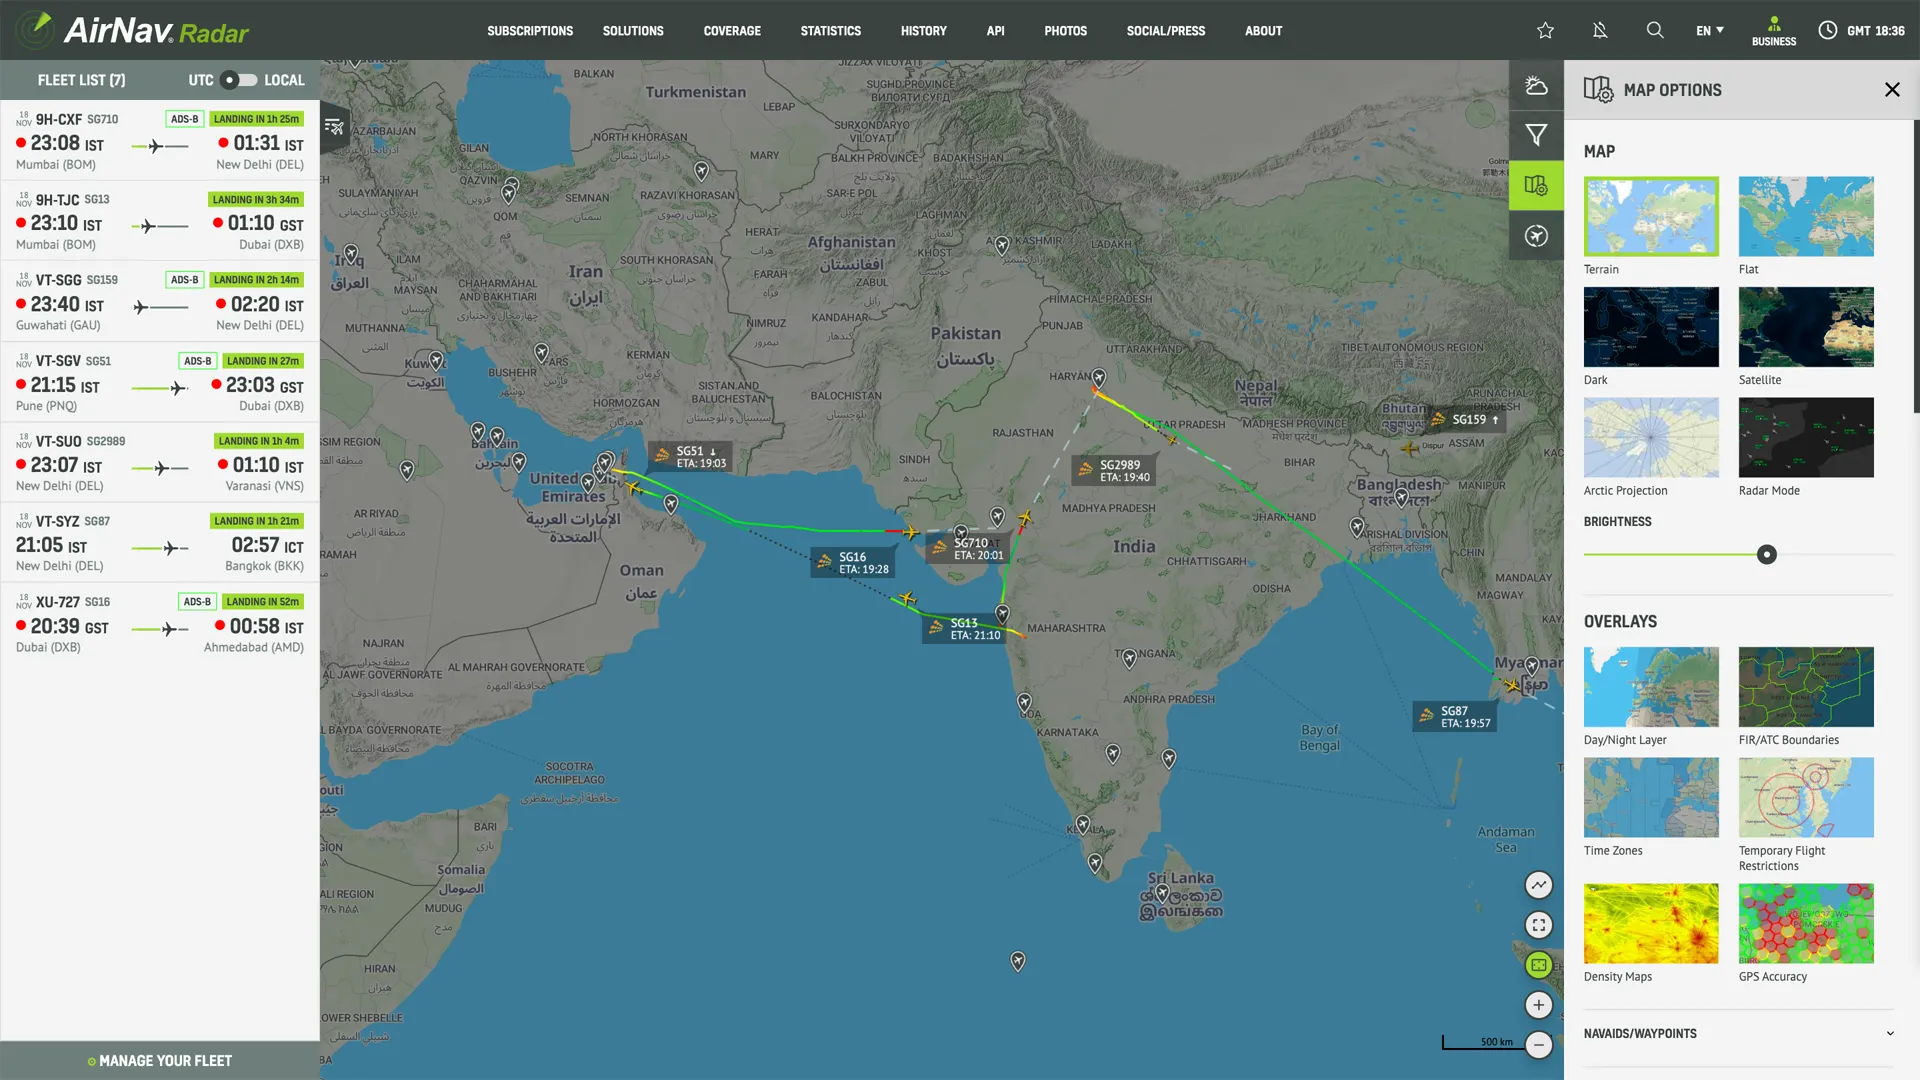Open the STATISTICS menu

pos(830,31)
